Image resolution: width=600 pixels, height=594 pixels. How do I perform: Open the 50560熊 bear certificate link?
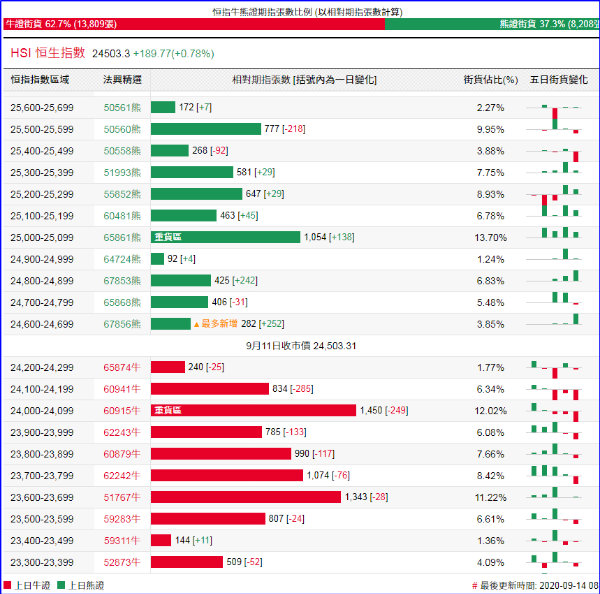pos(122,129)
